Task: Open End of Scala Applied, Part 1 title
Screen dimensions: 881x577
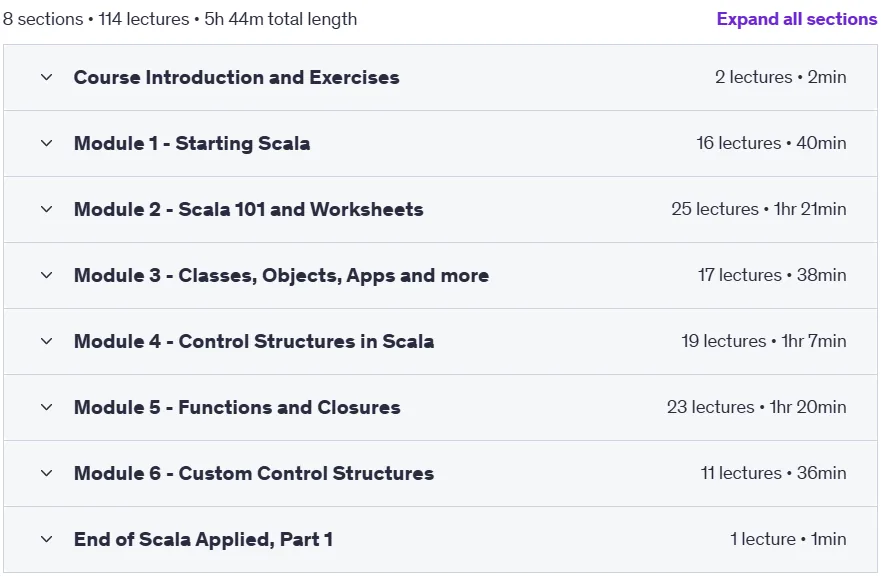Action: tap(203, 539)
